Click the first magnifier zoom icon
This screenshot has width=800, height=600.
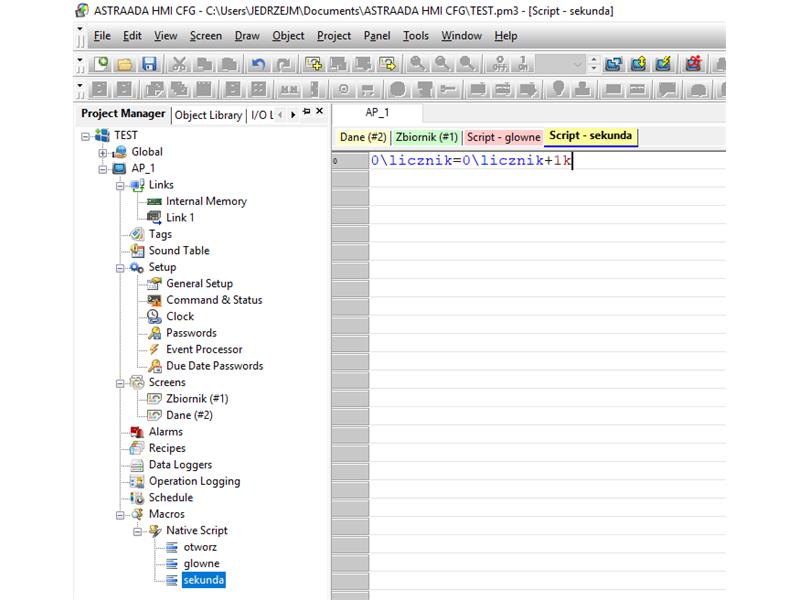click(417, 64)
